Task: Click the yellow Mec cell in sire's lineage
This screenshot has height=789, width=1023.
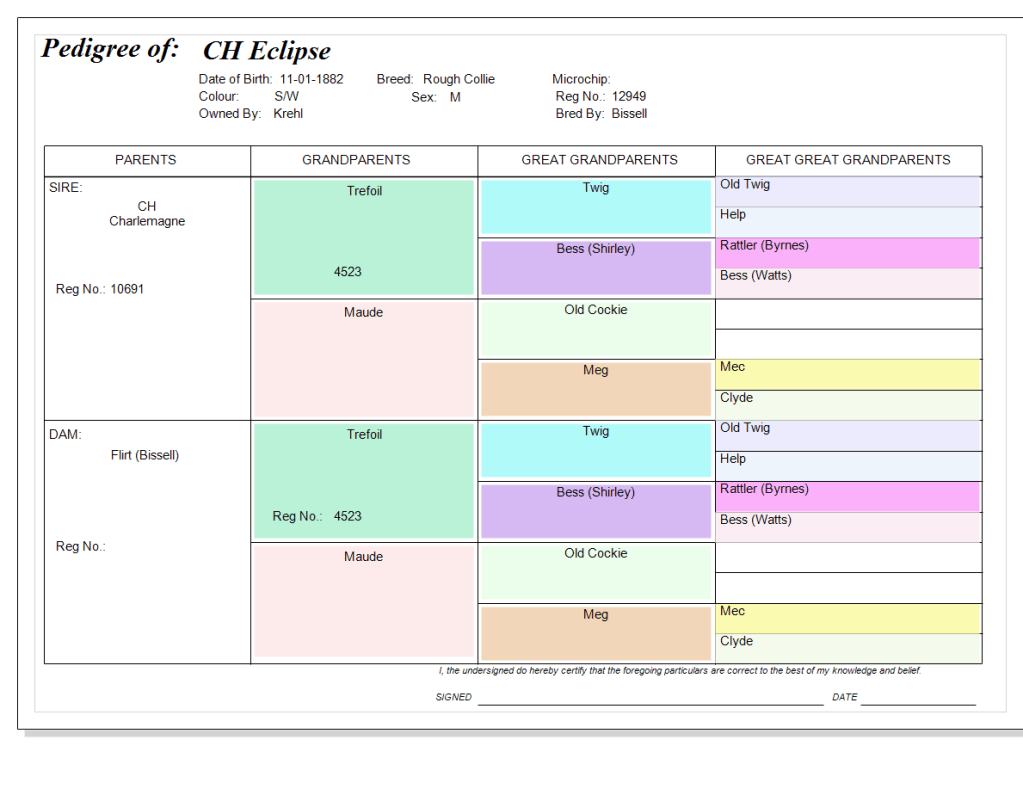Action: (848, 374)
